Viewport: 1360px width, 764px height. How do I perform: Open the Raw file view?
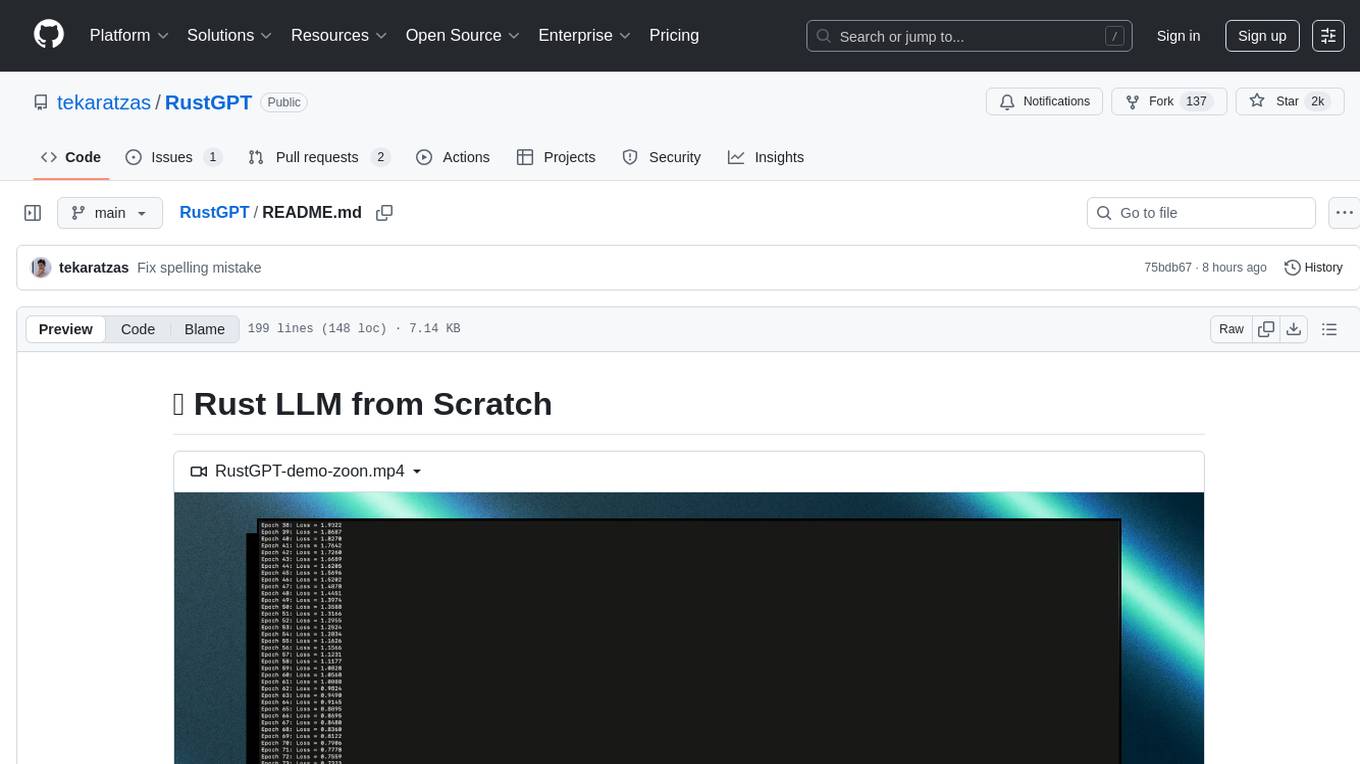[x=1231, y=329]
